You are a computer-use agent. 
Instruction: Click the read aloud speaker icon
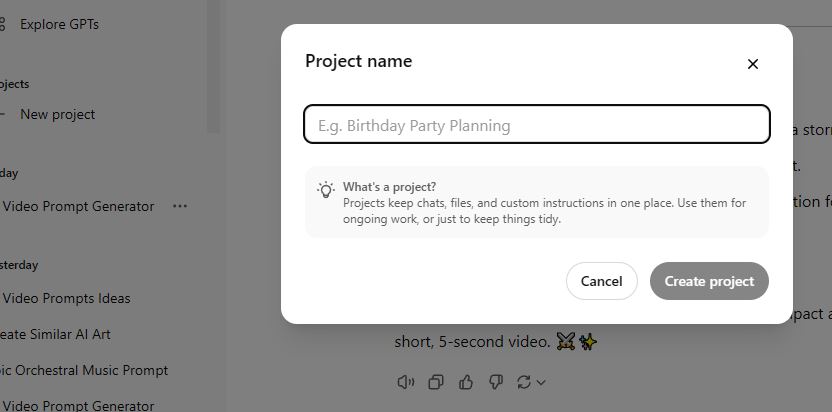click(x=405, y=382)
